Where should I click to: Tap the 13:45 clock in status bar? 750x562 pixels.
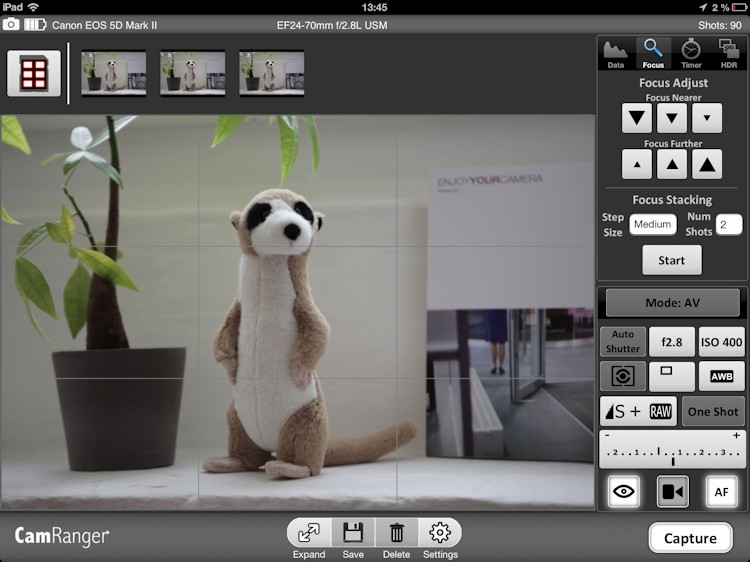point(375,7)
